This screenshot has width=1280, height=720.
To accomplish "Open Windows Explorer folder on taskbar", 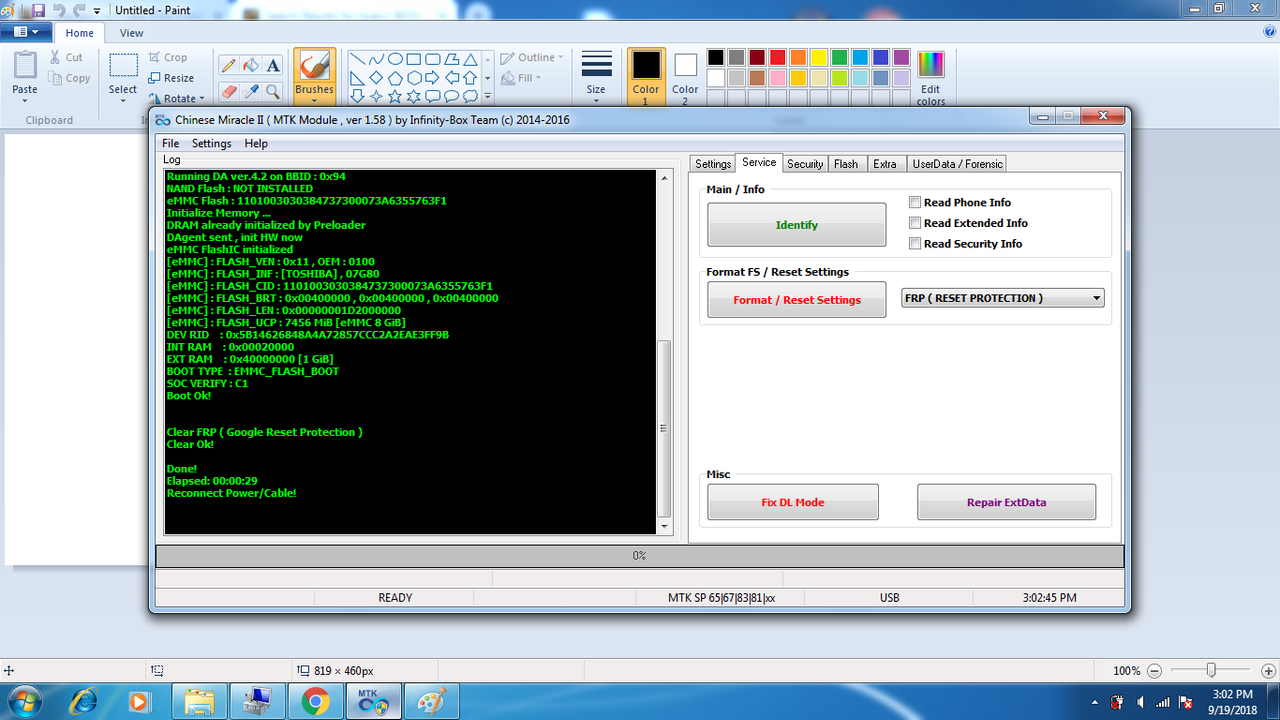I will (x=201, y=702).
